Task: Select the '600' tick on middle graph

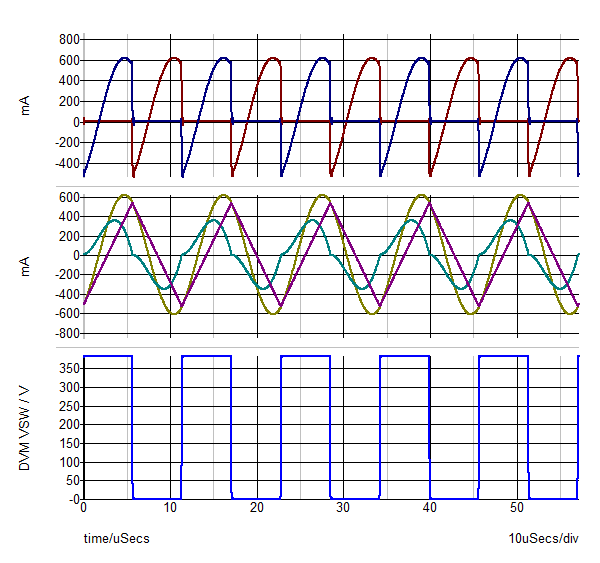Action: pos(69,197)
